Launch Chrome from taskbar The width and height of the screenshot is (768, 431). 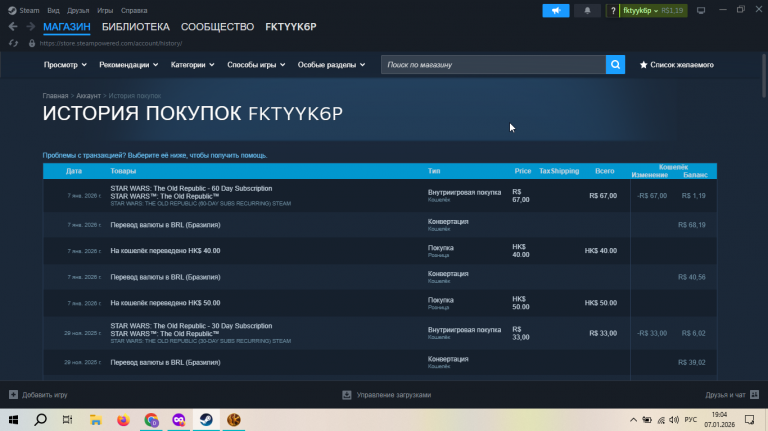click(151, 420)
